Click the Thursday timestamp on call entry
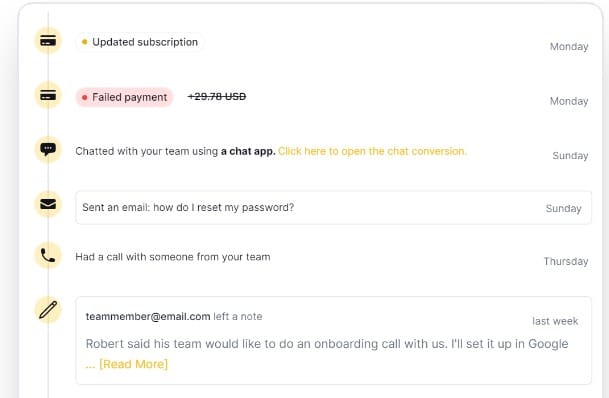 coord(566,261)
